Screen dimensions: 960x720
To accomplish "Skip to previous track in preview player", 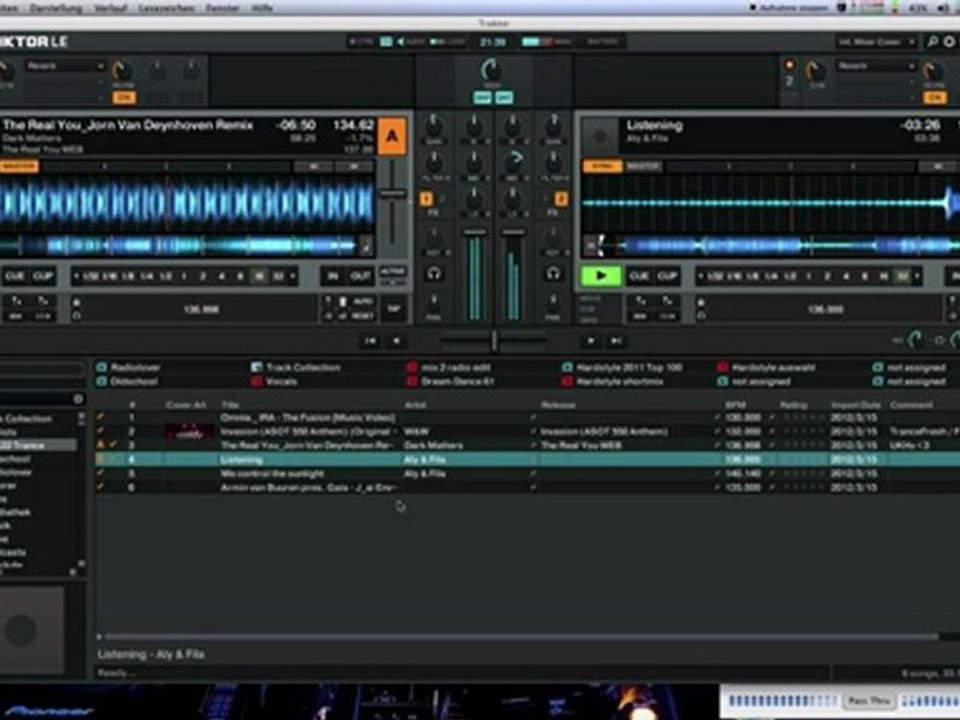I will tap(370, 341).
